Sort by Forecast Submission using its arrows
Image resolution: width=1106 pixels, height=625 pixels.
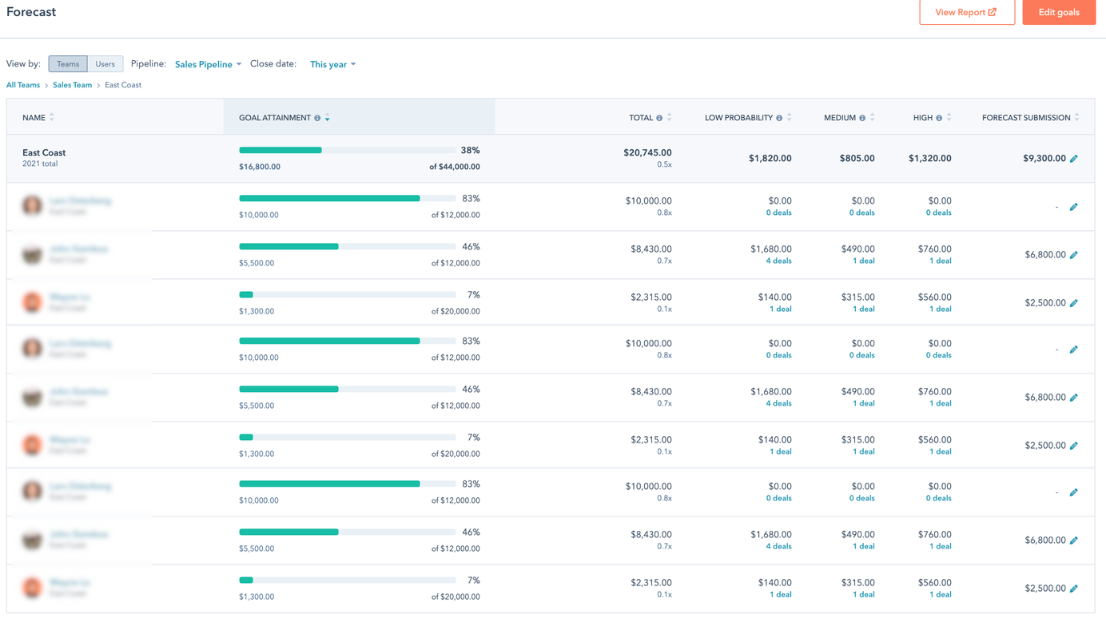coord(1077,118)
